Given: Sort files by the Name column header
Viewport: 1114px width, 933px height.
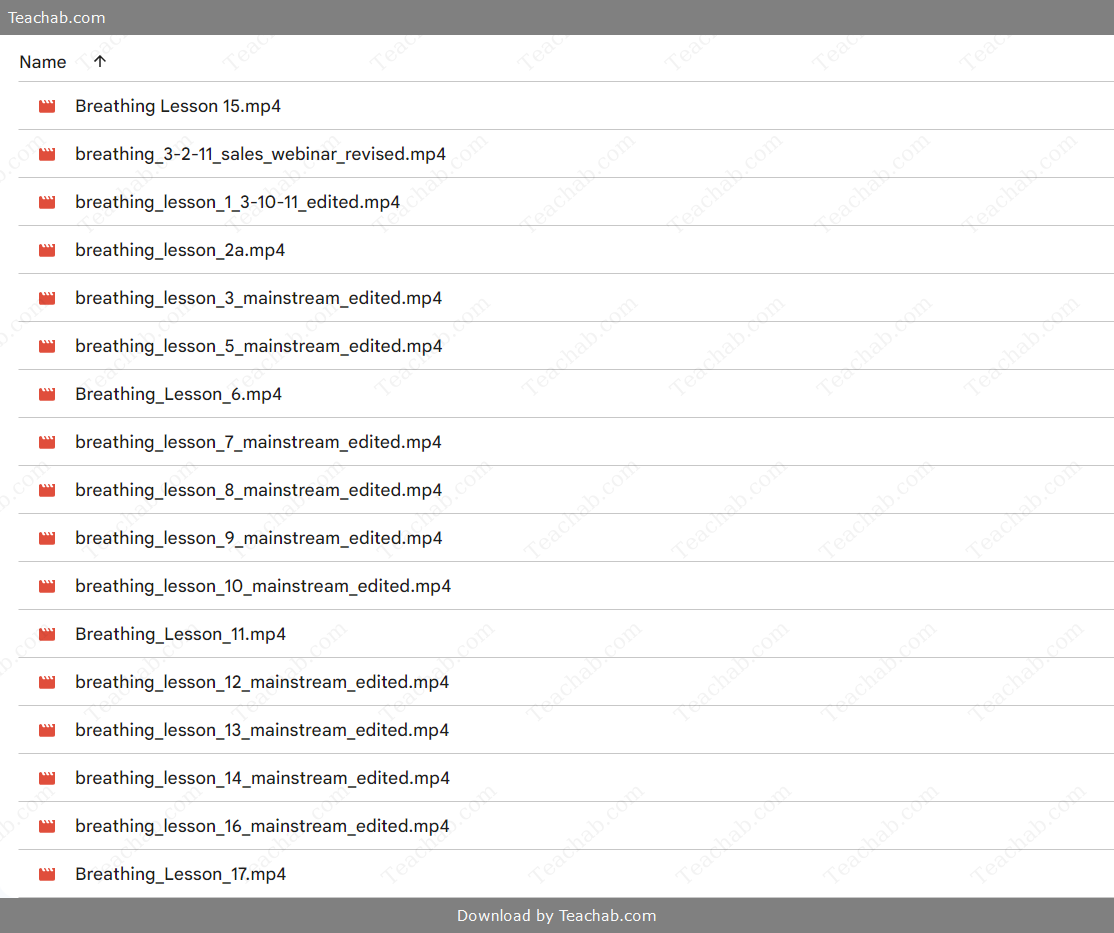Looking at the screenshot, I should coord(43,62).
